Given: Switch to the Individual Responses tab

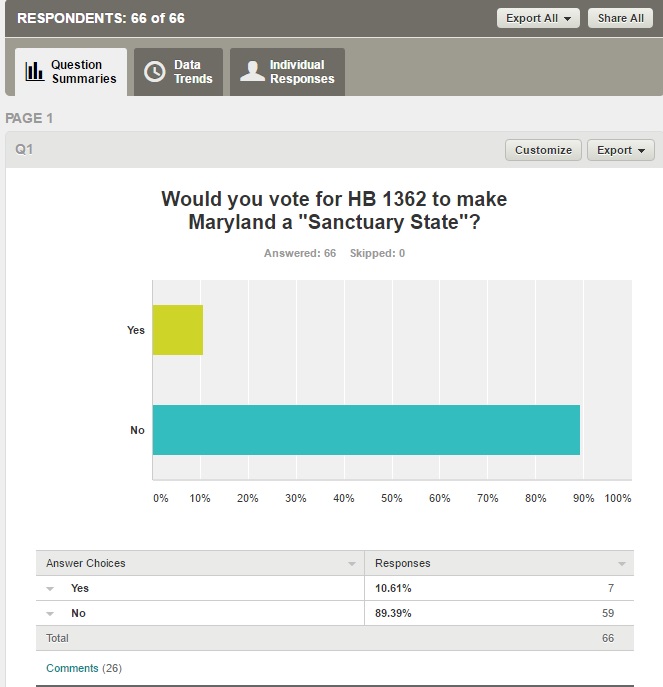Looking at the screenshot, I should tap(288, 72).
